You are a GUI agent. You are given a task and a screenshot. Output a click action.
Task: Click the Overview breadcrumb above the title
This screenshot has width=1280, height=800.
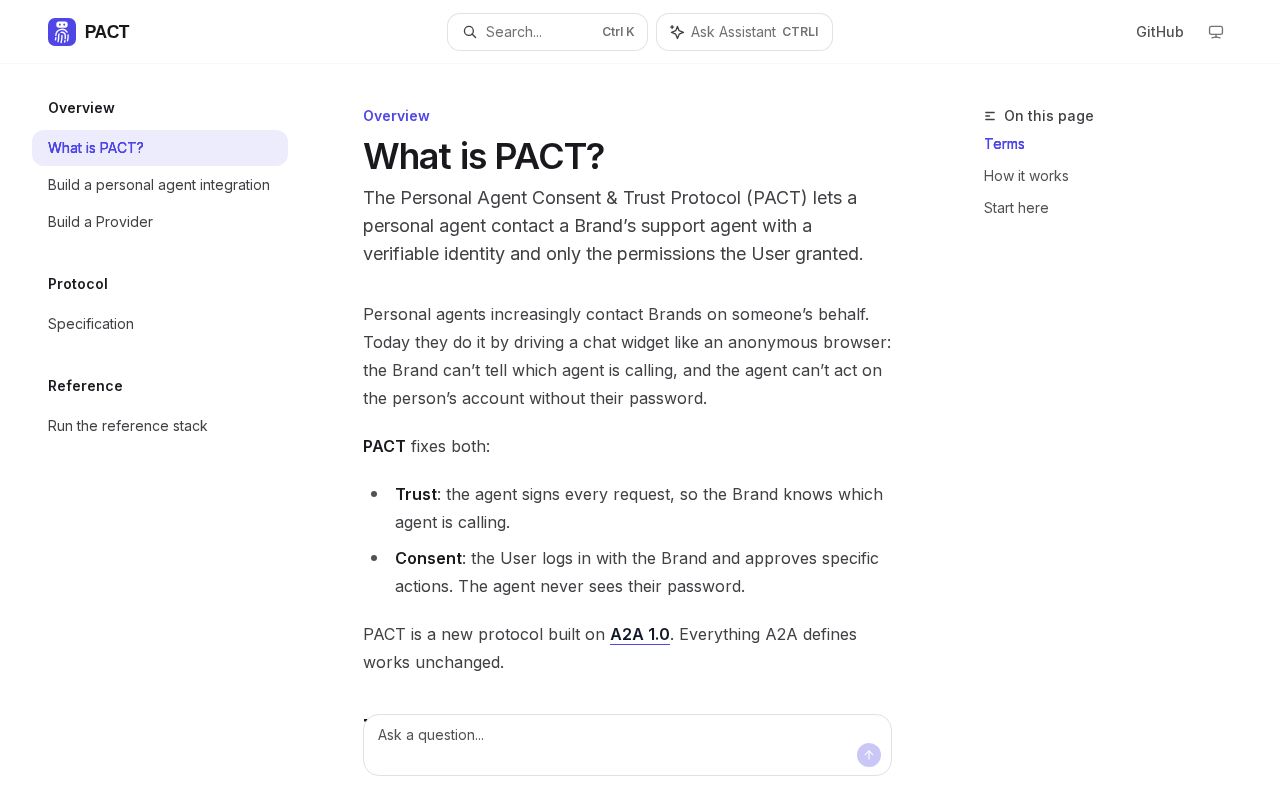(x=396, y=116)
